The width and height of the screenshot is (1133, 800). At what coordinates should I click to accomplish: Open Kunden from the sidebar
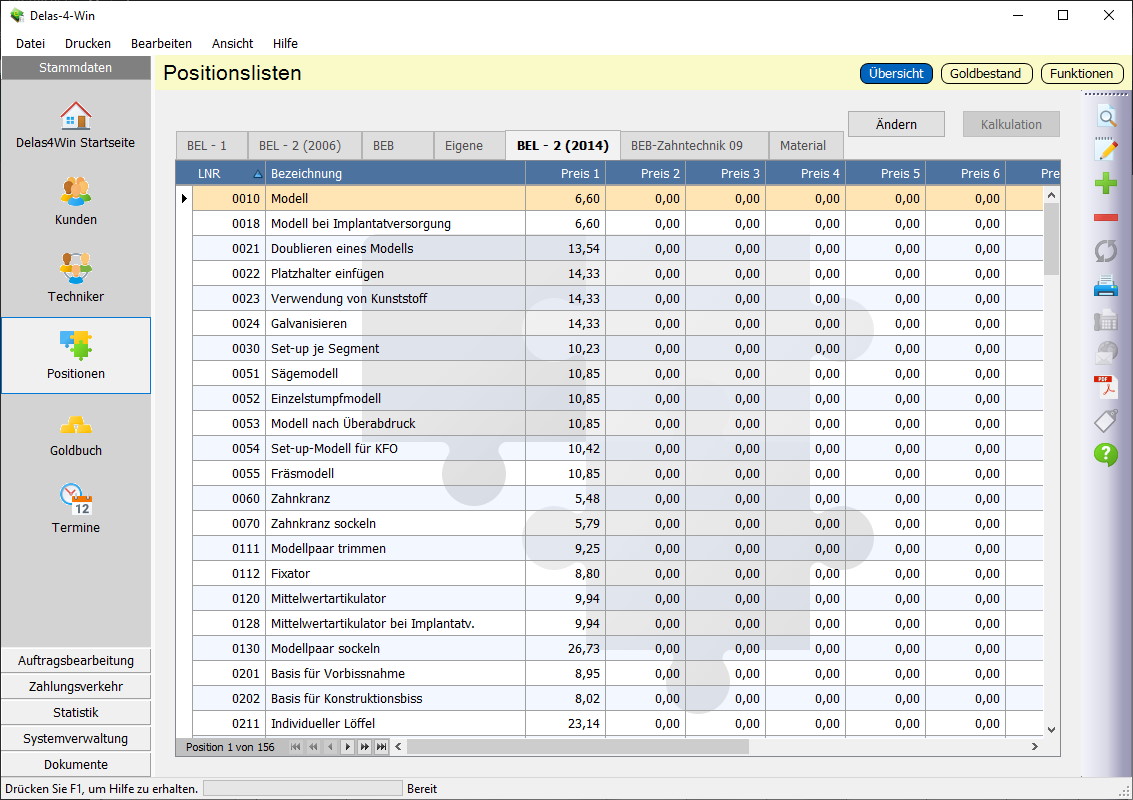coord(76,201)
